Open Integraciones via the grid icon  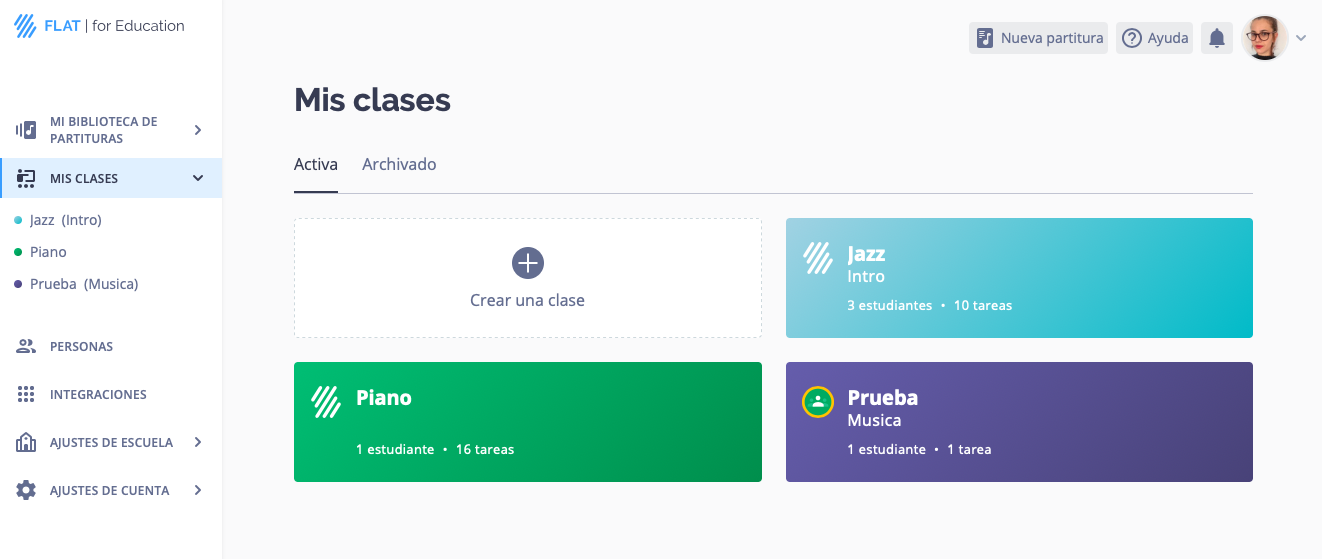(26, 394)
